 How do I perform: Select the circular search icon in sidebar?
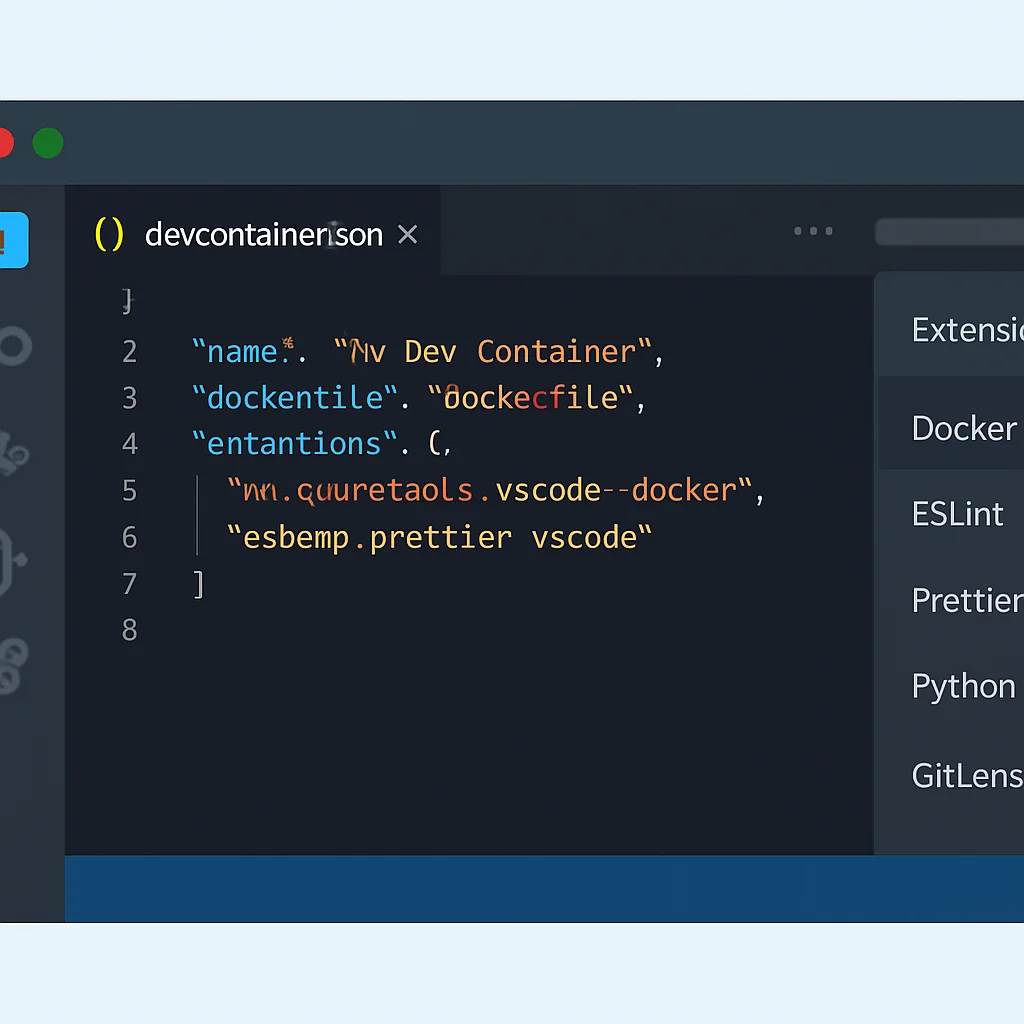point(14,345)
